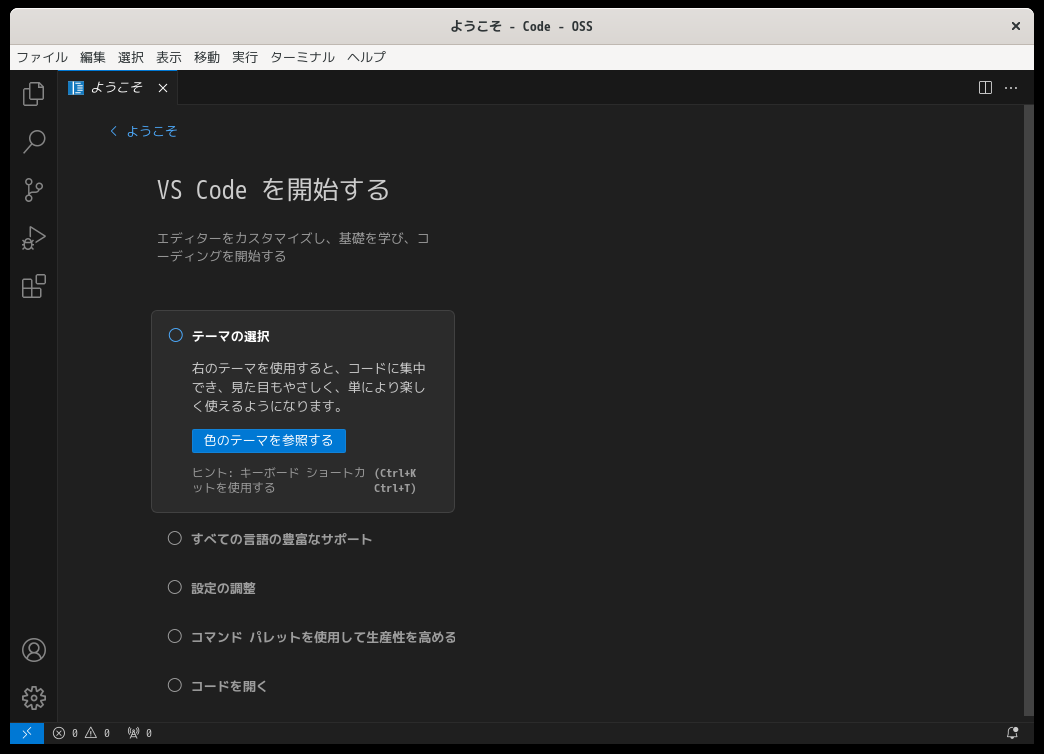
Task: Open the Run and Debug view
Action: pyautogui.click(x=33, y=238)
